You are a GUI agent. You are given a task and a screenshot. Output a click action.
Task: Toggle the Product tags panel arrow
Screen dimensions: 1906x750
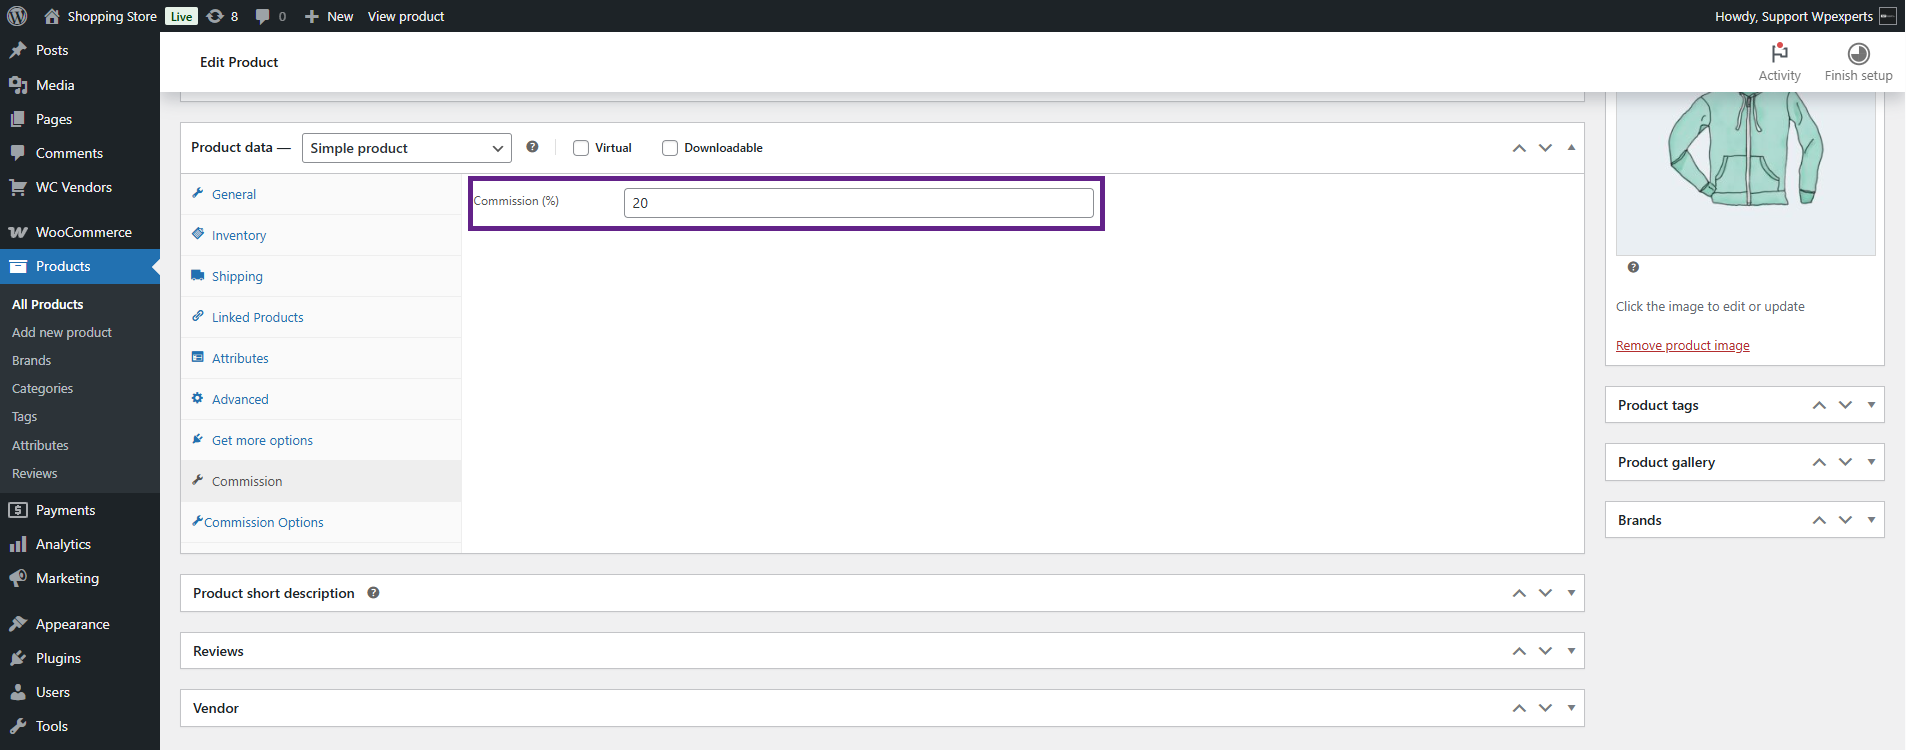pyautogui.click(x=1871, y=405)
